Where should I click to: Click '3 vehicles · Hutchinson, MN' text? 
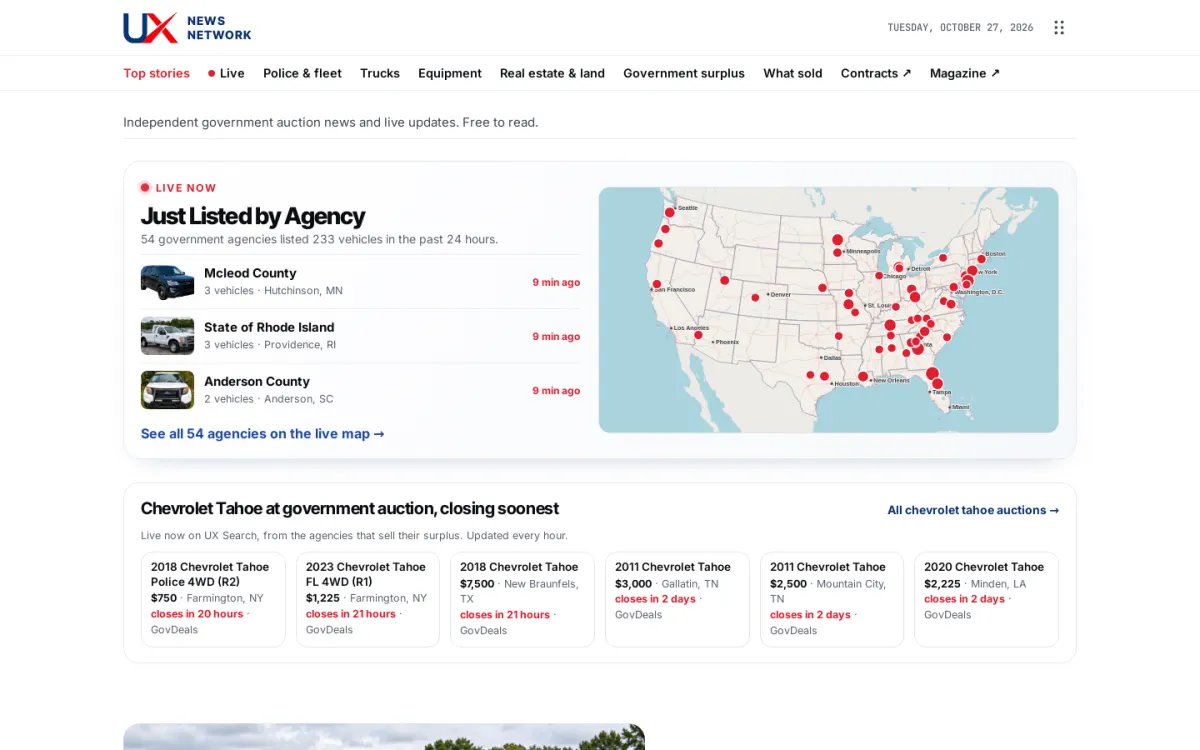tap(273, 291)
